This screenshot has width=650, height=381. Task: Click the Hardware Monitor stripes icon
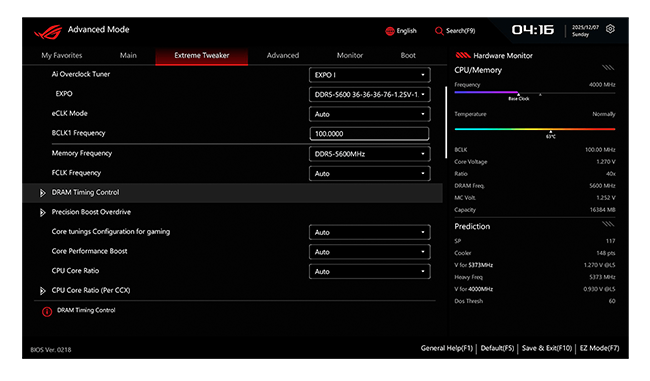pos(463,55)
